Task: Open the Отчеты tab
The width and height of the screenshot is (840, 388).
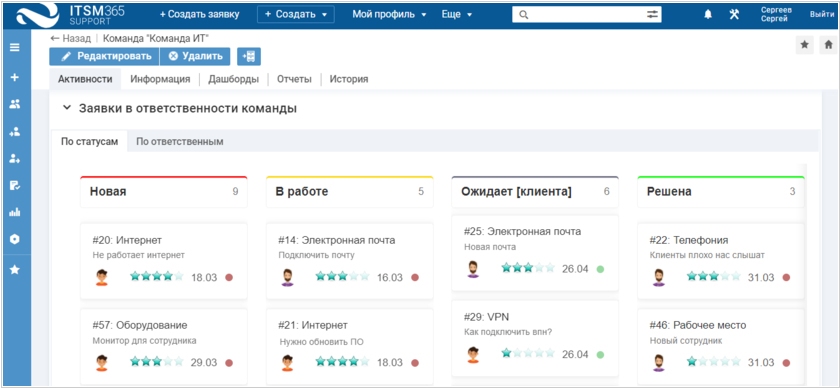Action: coord(294,79)
